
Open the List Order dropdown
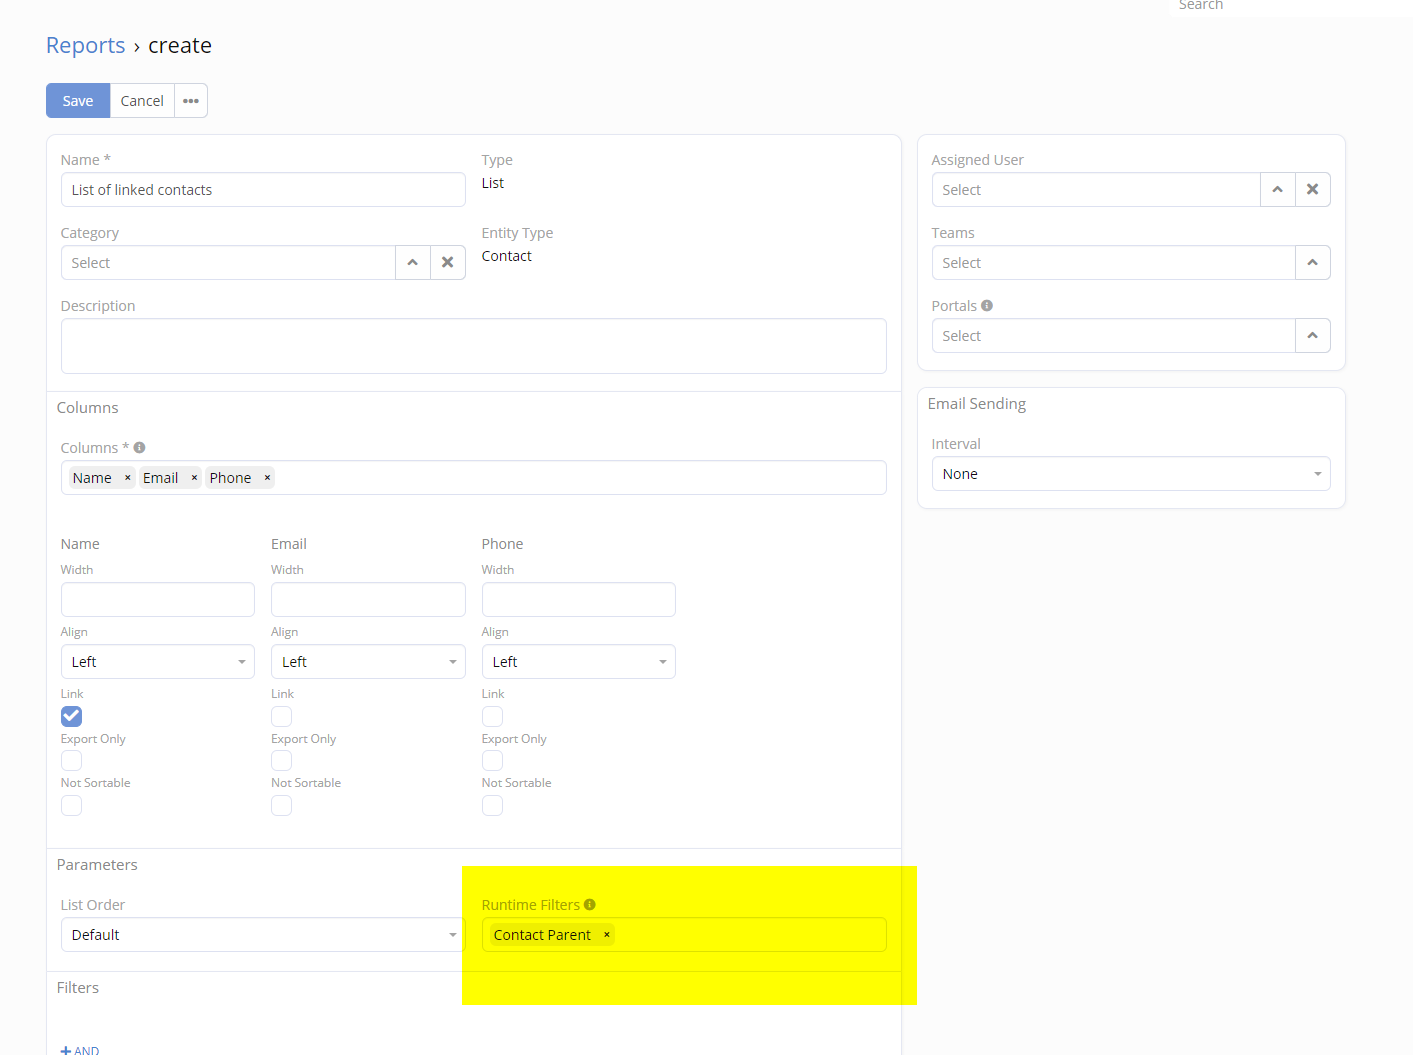pyautogui.click(x=263, y=935)
